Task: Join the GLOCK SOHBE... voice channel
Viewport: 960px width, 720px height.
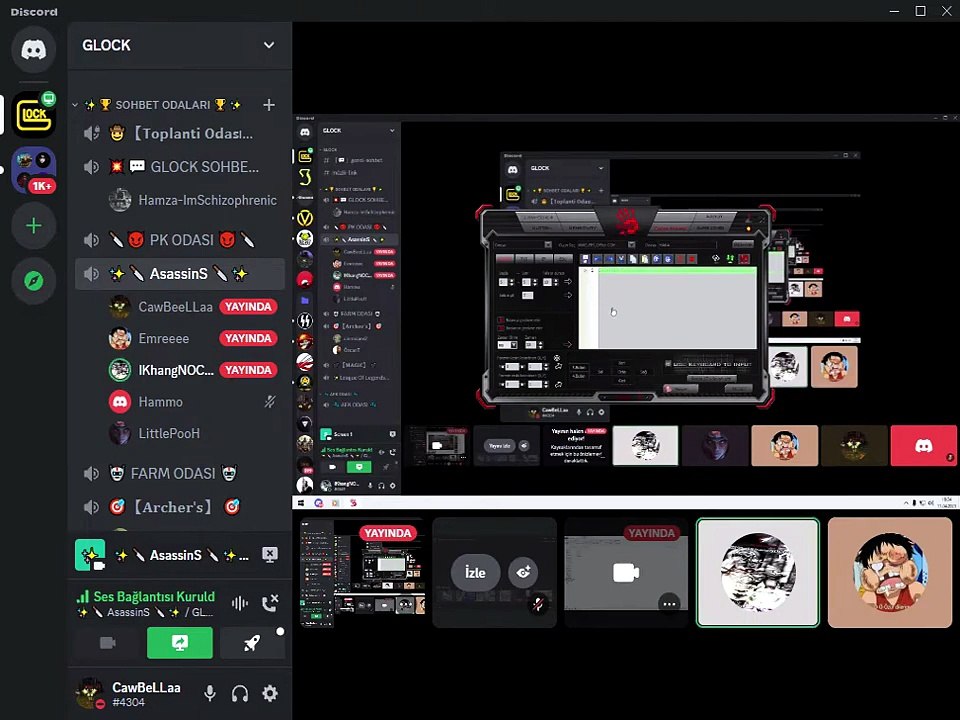Action: point(180,167)
